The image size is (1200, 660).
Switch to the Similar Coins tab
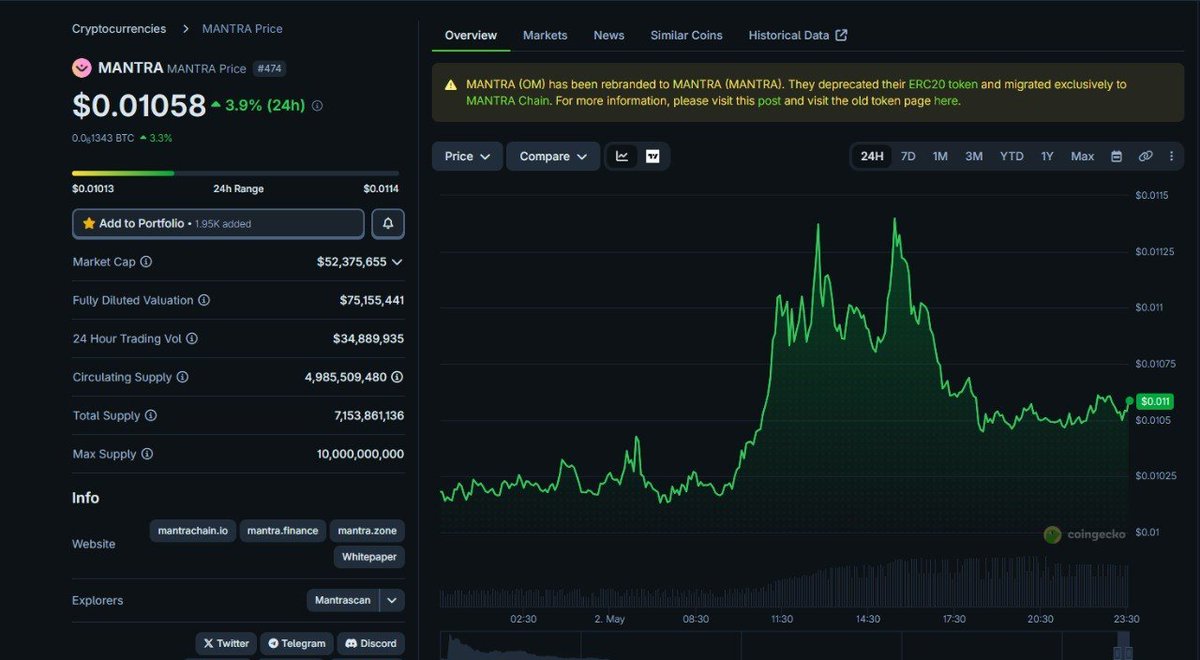[686, 35]
